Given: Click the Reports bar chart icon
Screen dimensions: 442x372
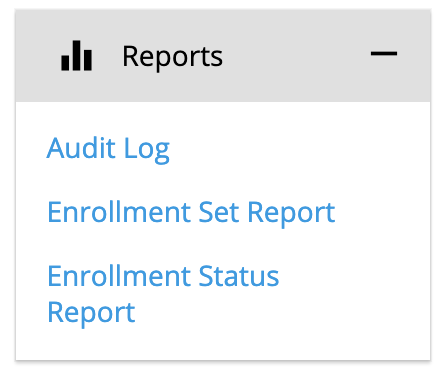Looking at the screenshot, I should [x=76, y=55].
